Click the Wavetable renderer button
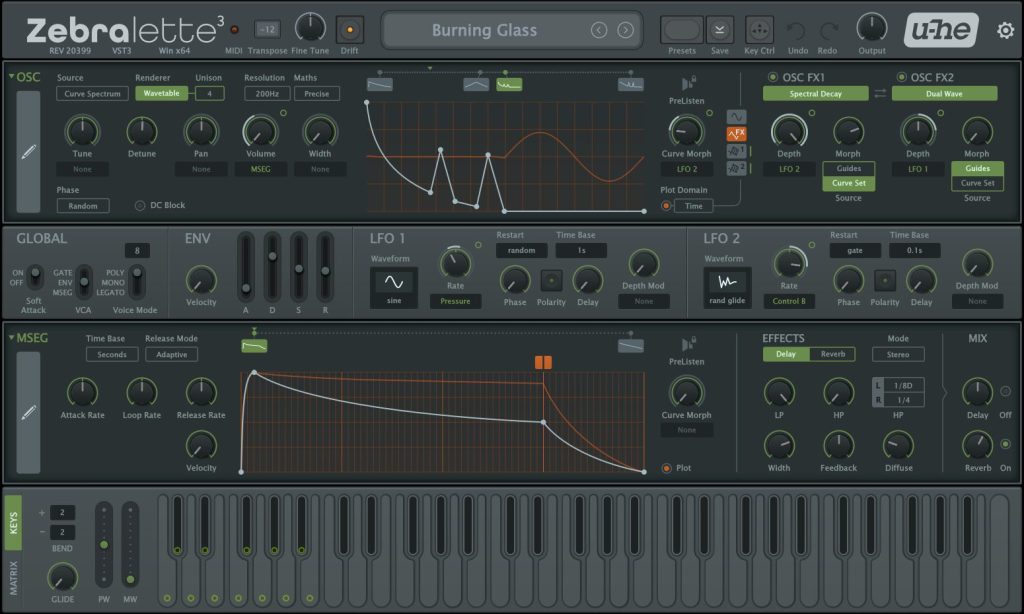The width and height of the screenshot is (1024, 614). [x=161, y=93]
